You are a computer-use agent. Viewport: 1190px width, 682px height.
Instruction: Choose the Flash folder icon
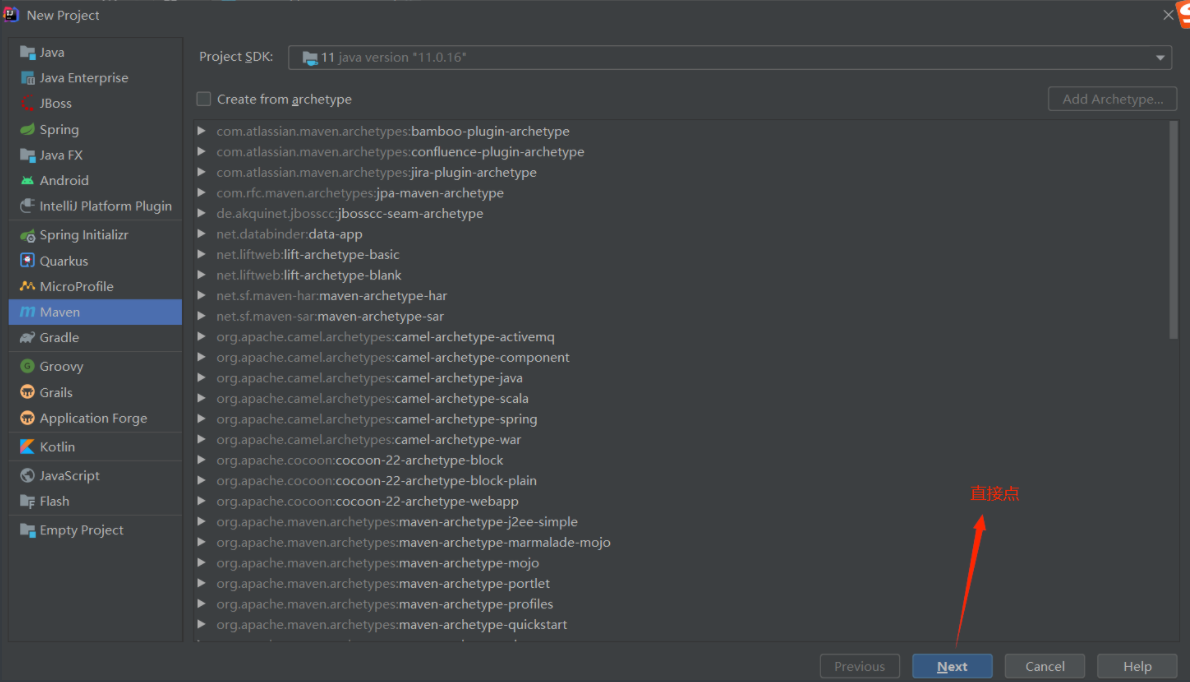[28, 501]
